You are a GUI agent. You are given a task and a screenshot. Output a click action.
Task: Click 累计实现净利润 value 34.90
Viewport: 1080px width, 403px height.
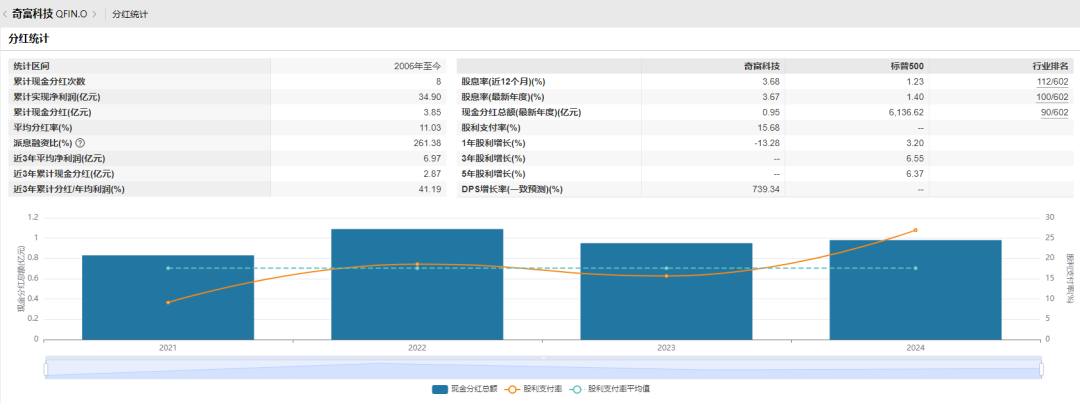pyautogui.click(x=430, y=97)
